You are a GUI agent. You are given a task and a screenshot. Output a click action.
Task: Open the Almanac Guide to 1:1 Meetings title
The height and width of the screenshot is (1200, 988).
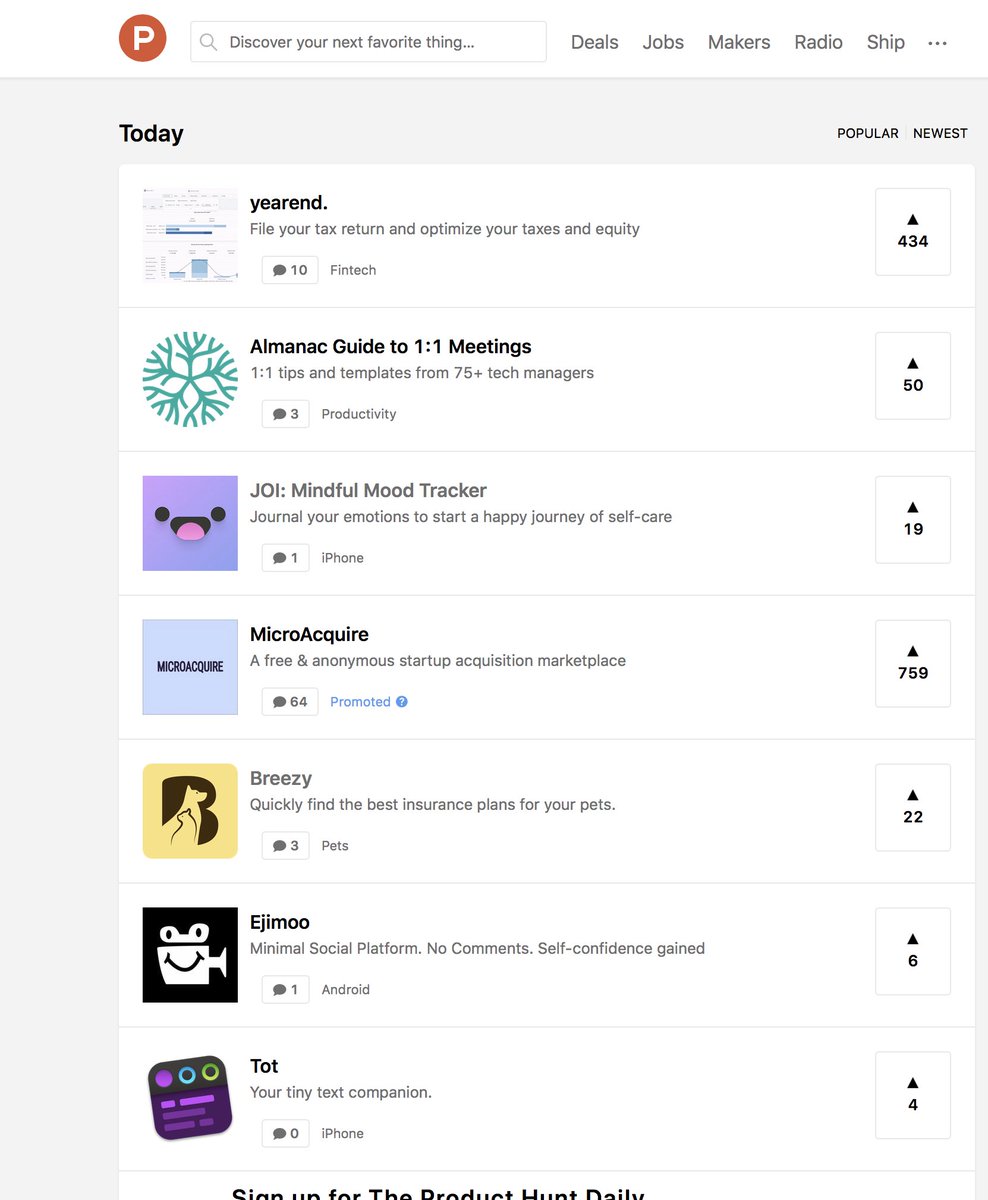point(391,347)
